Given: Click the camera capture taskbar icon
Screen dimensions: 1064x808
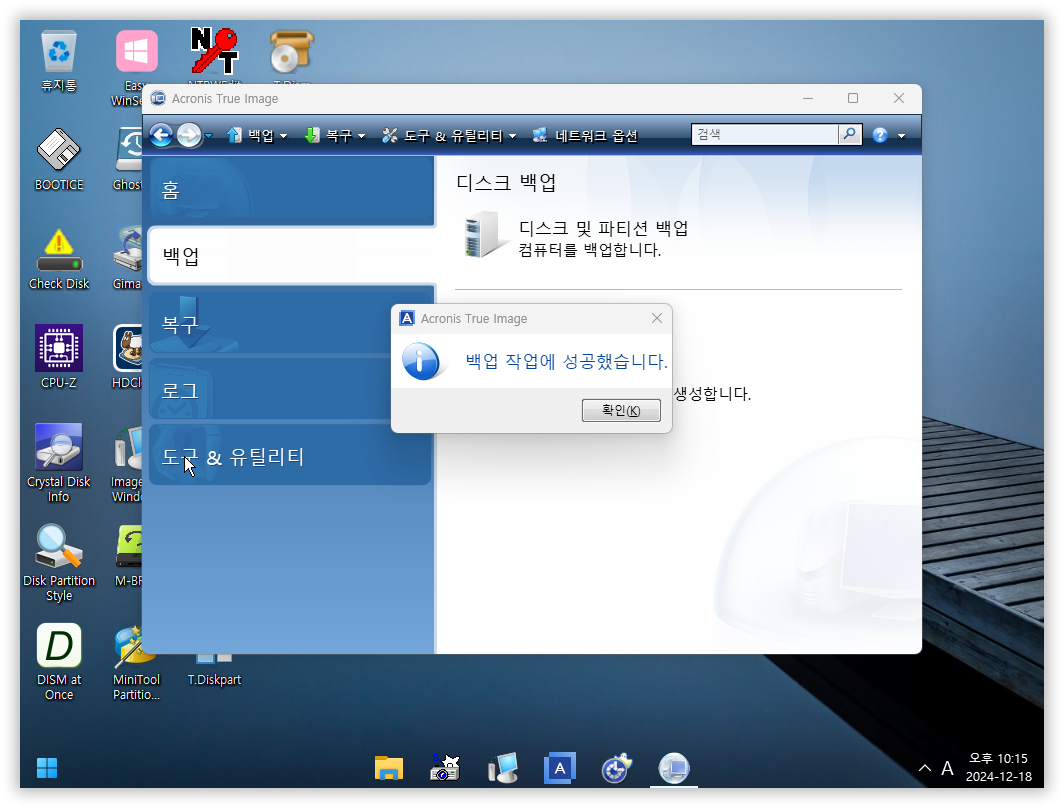Looking at the screenshot, I should pyautogui.click(x=445, y=768).
